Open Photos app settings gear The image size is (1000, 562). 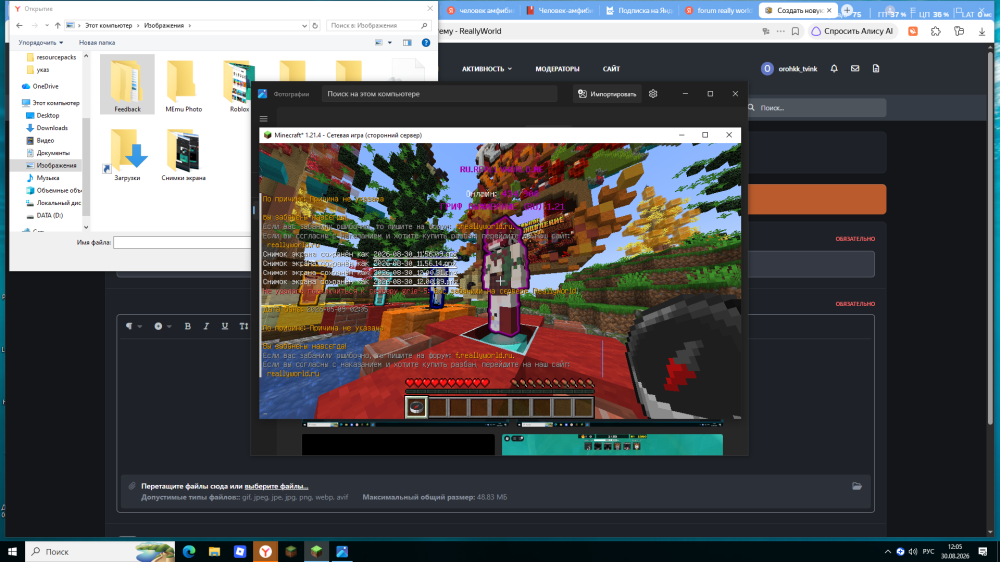653,94
